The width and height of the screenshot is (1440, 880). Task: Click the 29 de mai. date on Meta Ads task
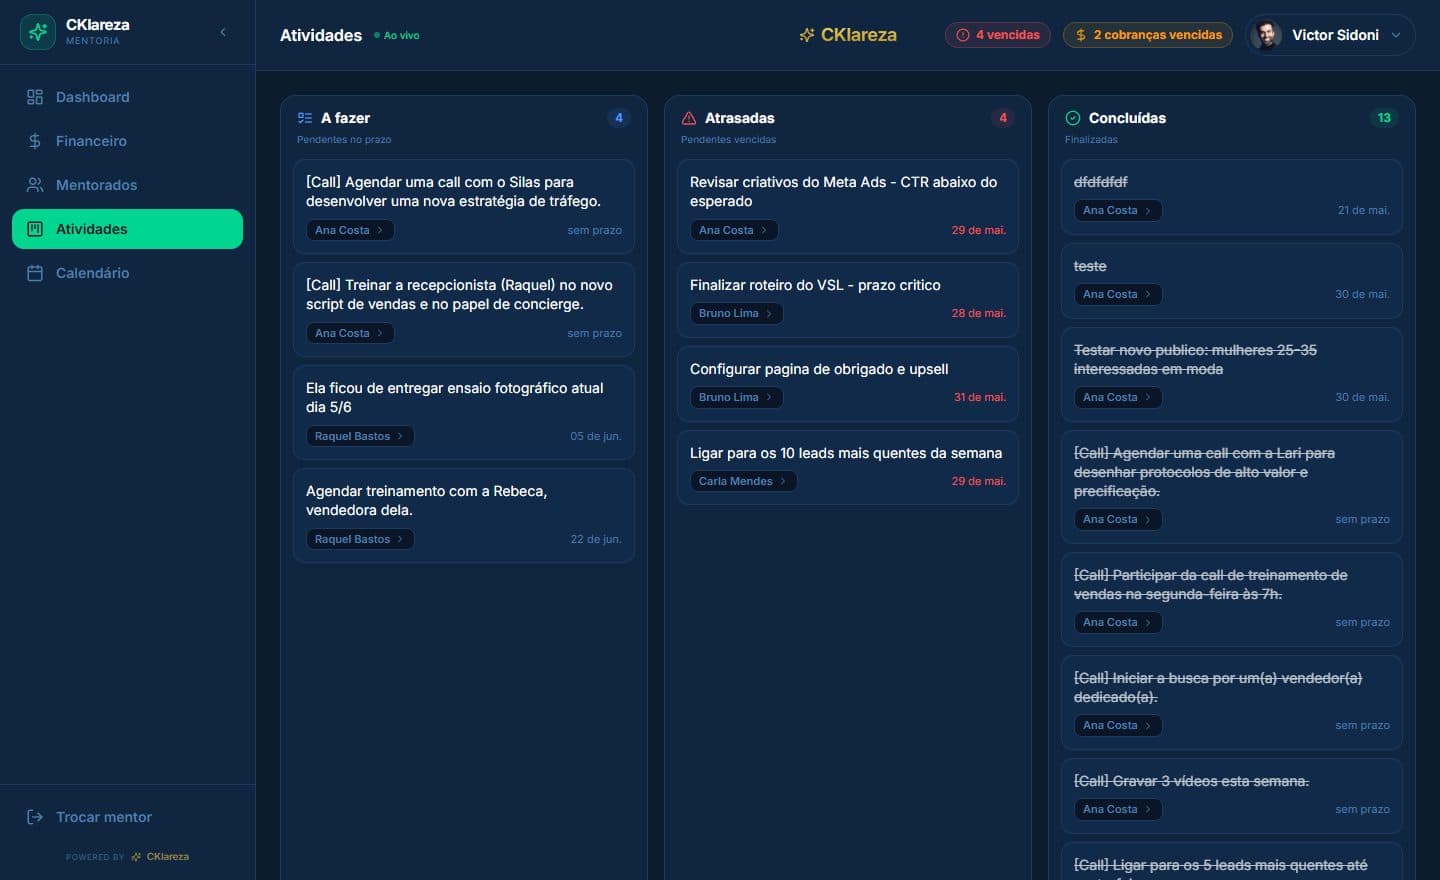[979, 230]
